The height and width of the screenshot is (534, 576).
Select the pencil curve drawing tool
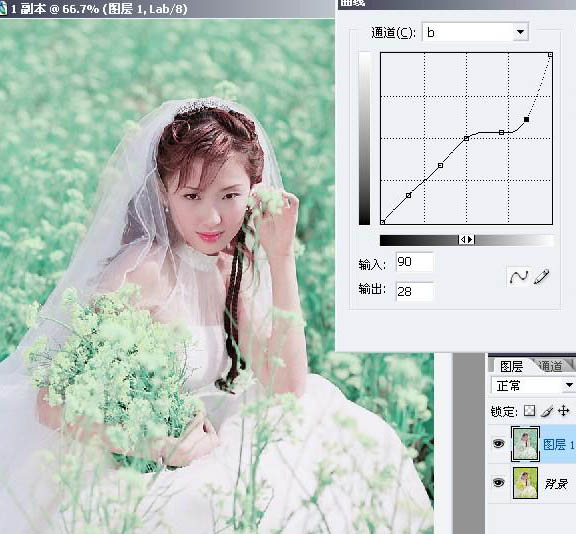[541, 276]
